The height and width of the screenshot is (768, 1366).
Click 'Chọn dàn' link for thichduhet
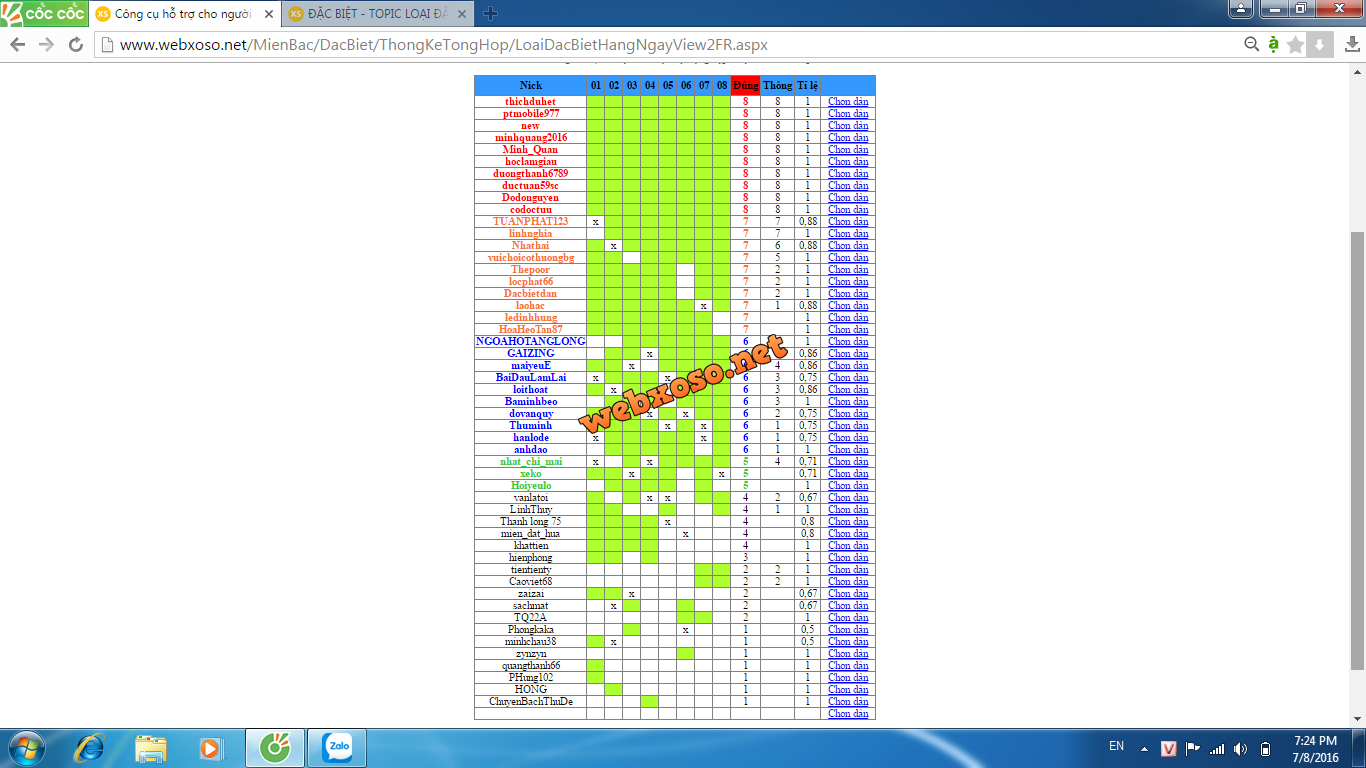pos(848,101)
